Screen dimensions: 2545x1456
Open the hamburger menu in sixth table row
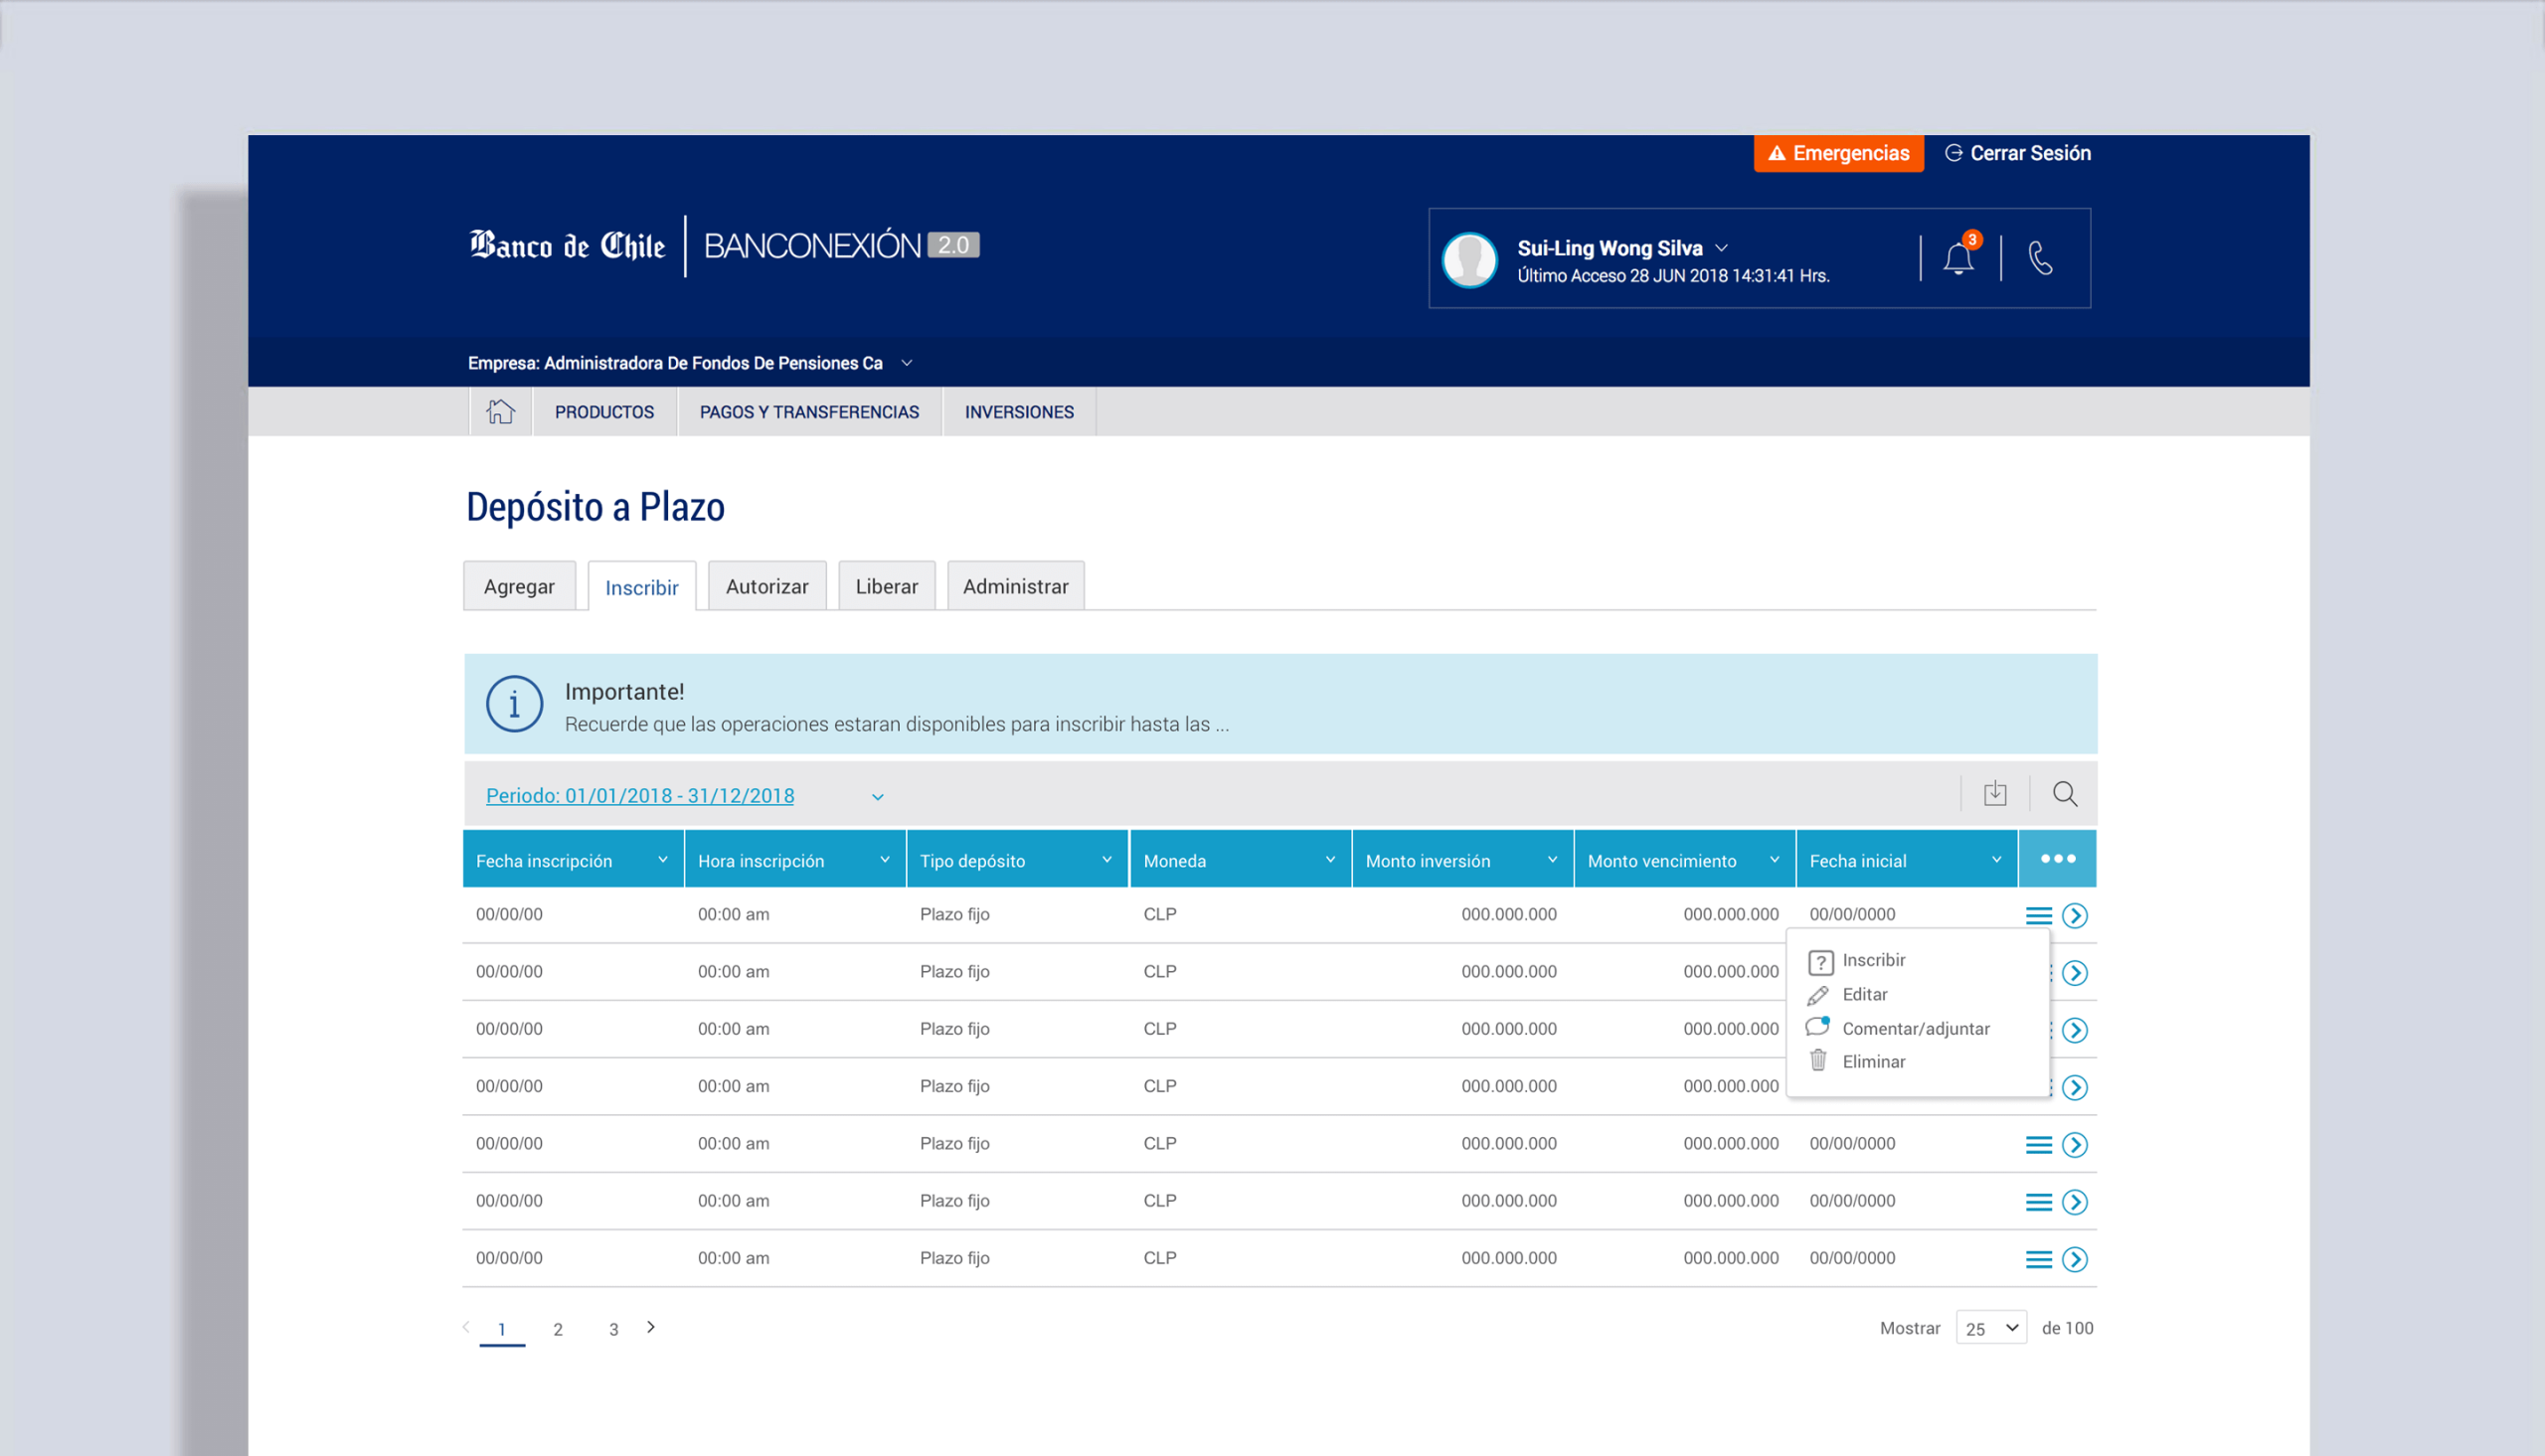coord(2038,1202)
